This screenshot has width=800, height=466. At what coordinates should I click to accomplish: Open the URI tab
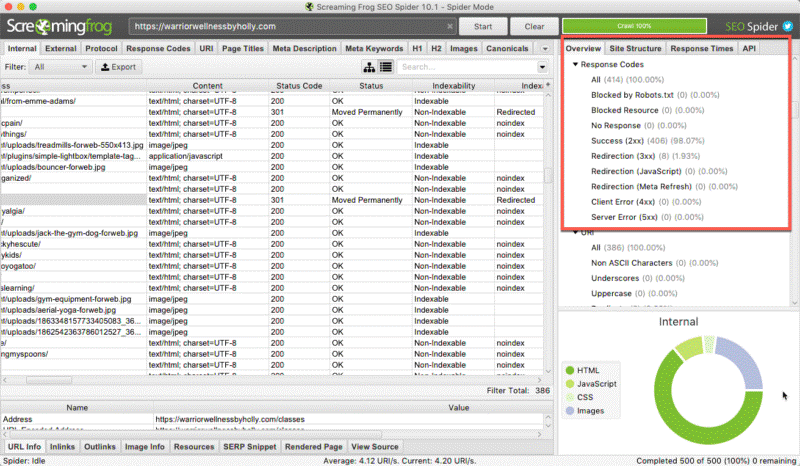click(206, 48)
